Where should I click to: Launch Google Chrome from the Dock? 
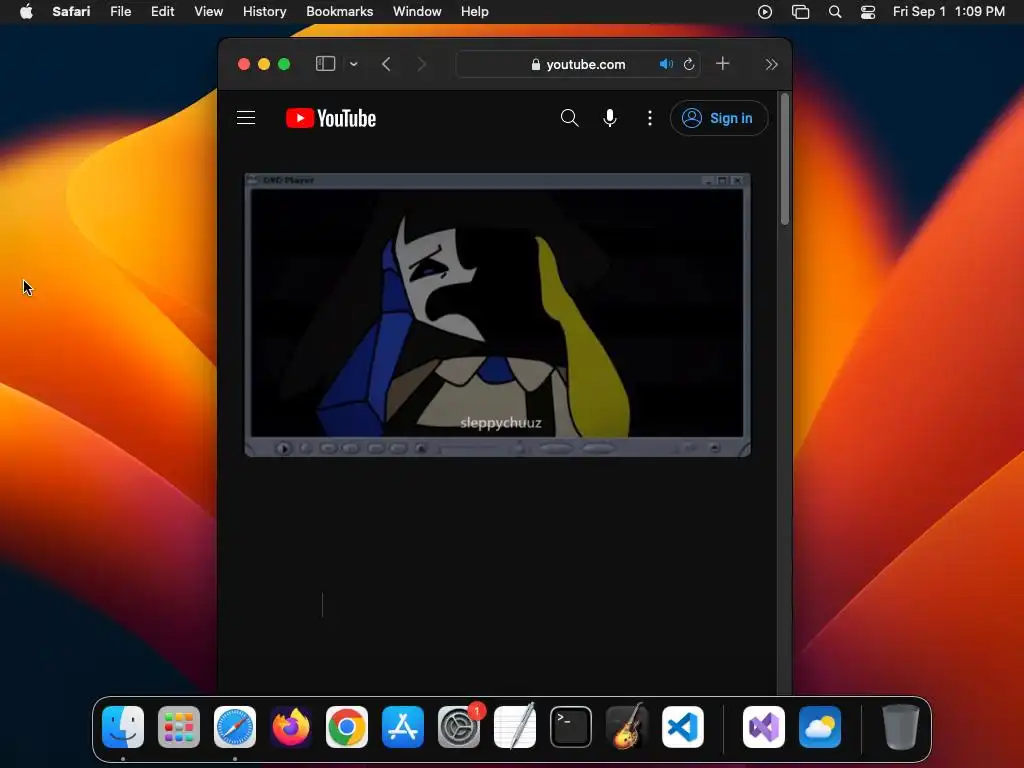pyautogui.click(x=347, y=727)
